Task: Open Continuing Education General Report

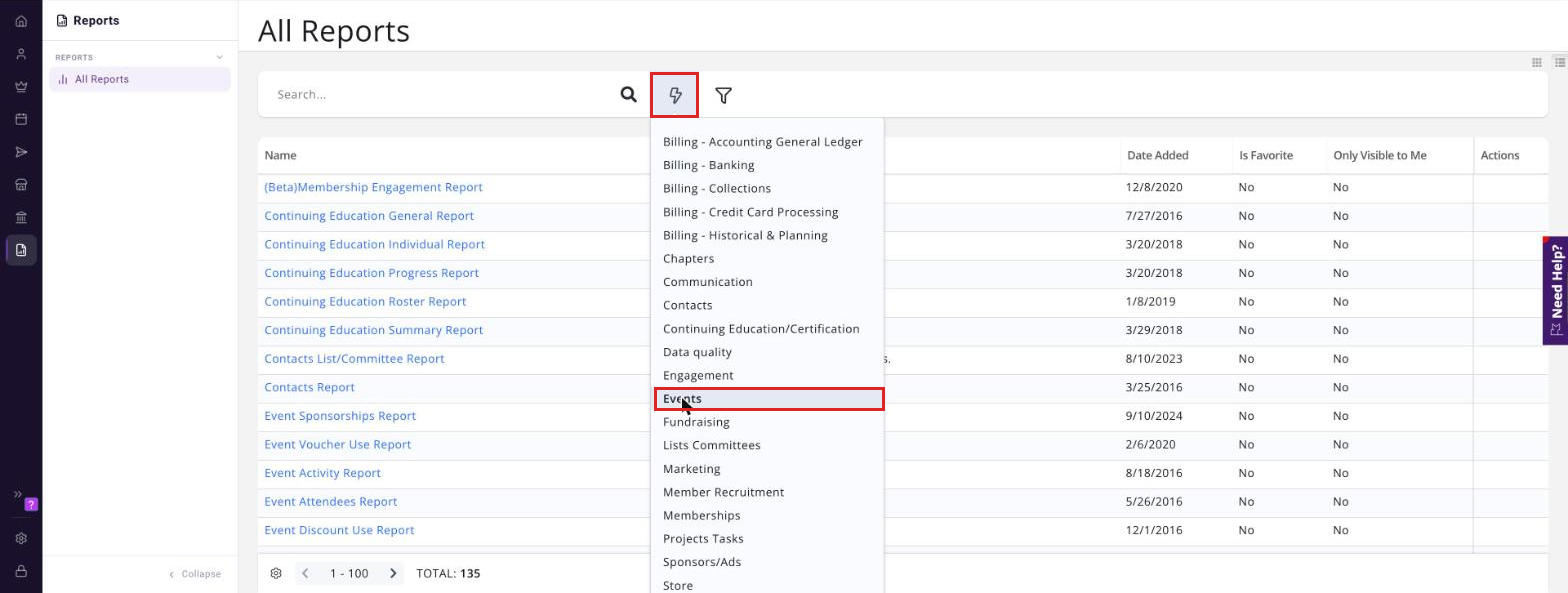Action: (369, 216)
